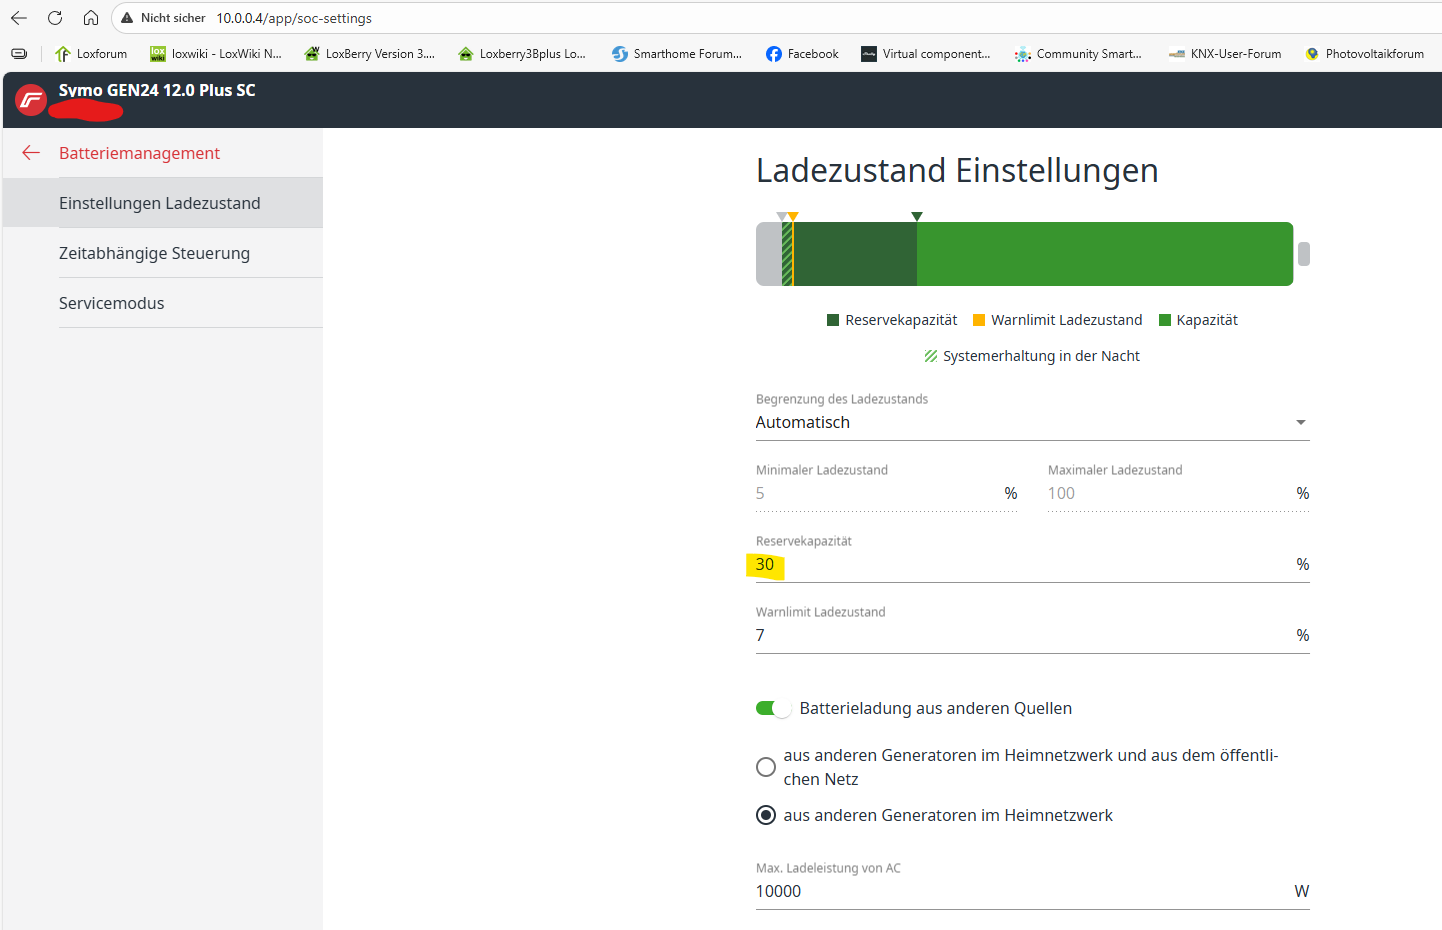This screenshot has height=930, width=1442.
Task: Click the Minimaler Ladezustand field
Action: [x=887, y=493]
